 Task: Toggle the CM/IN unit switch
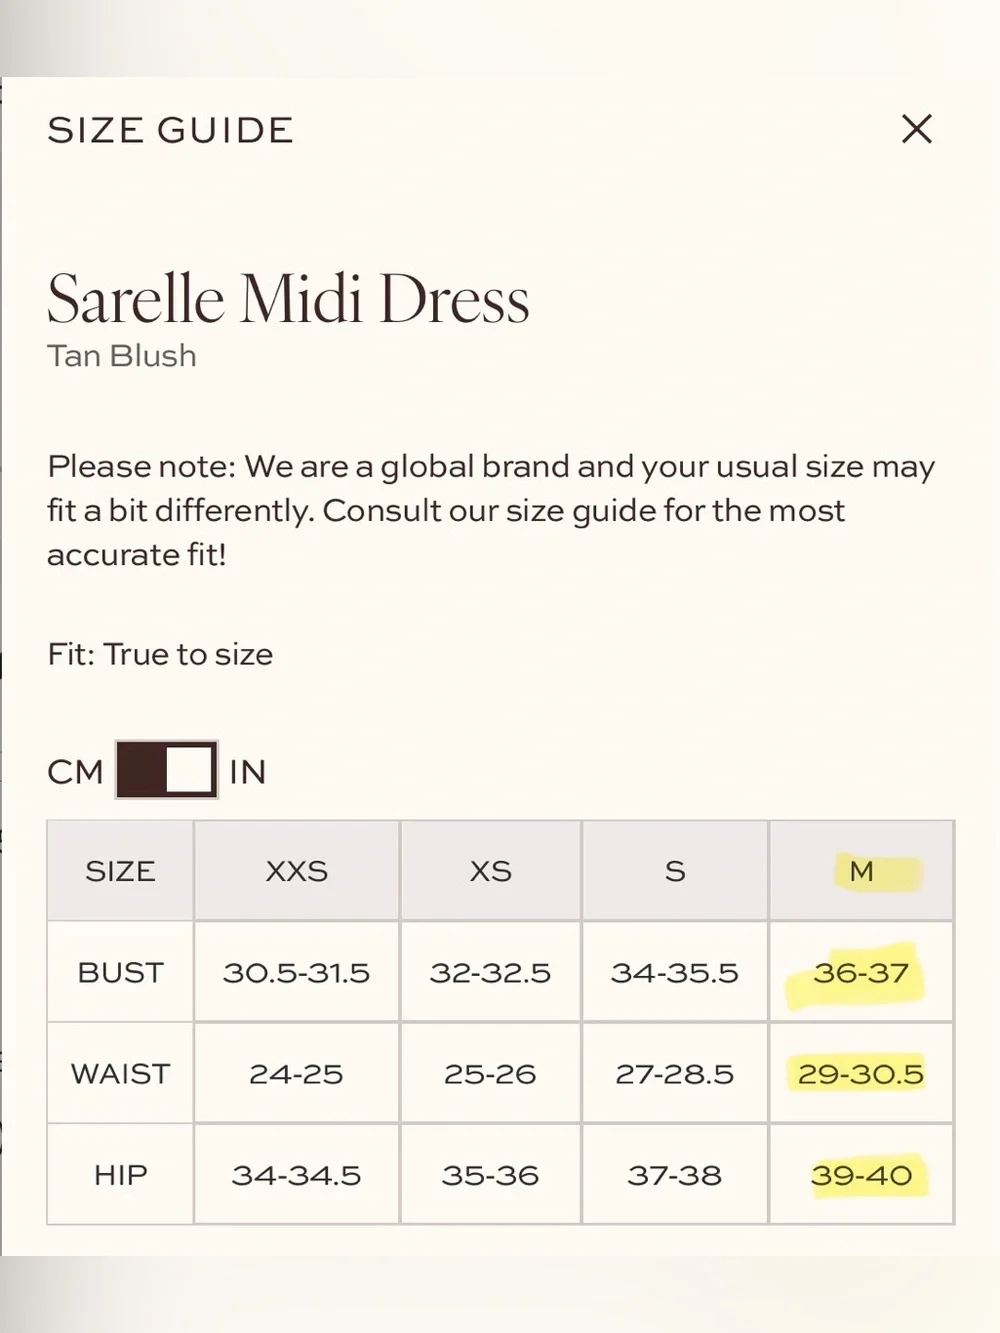click(167, 770)
